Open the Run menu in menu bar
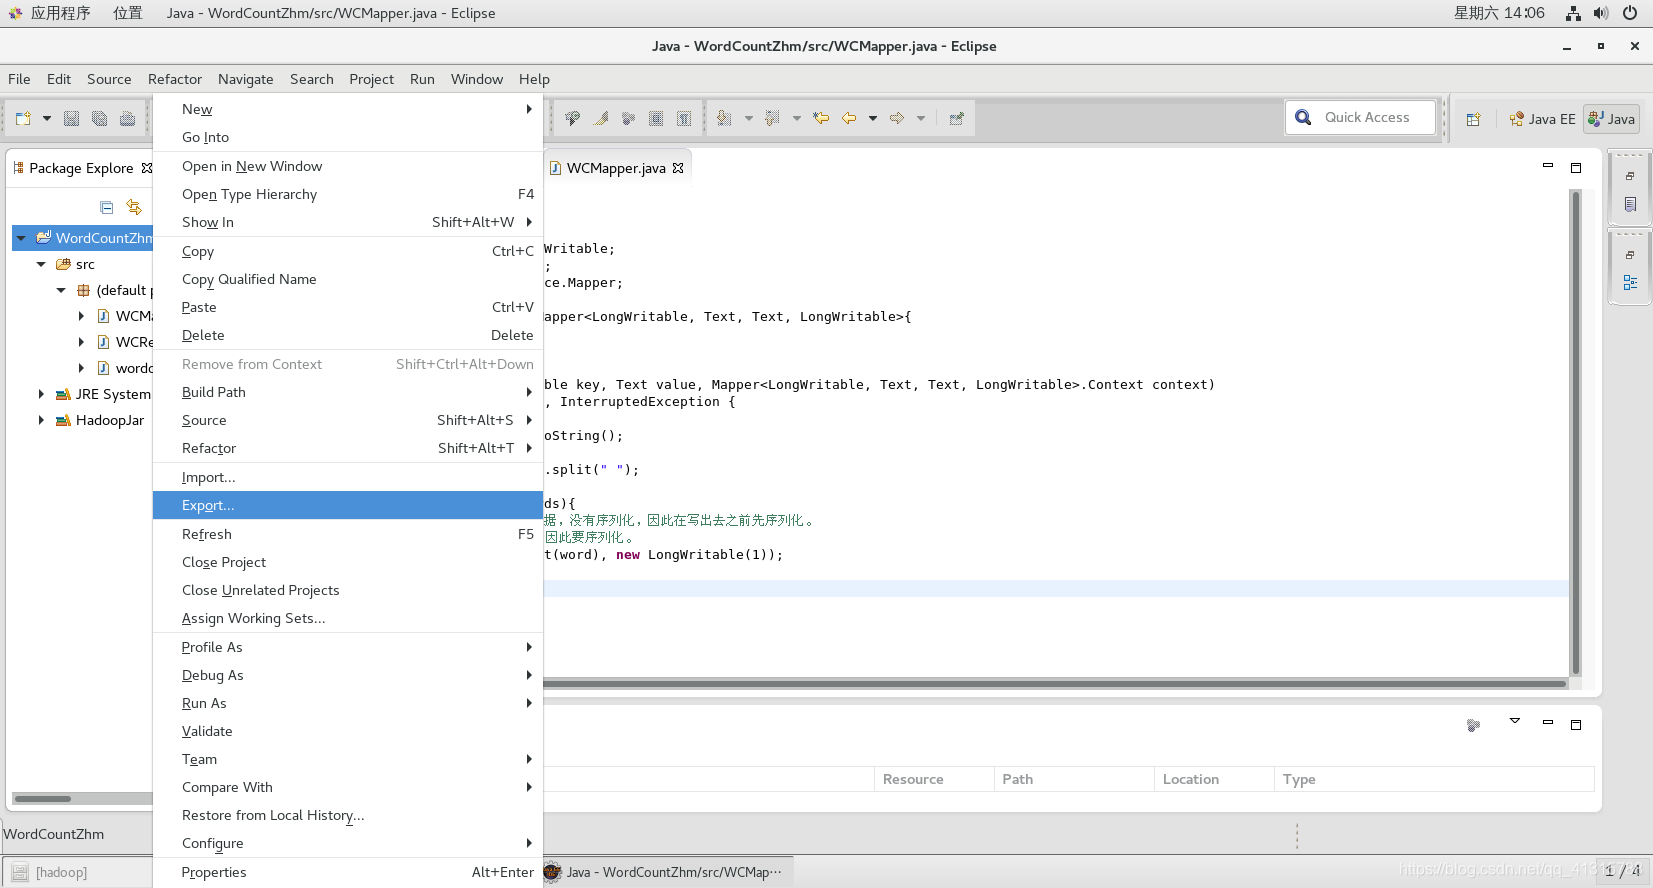 tap(422, 79)
